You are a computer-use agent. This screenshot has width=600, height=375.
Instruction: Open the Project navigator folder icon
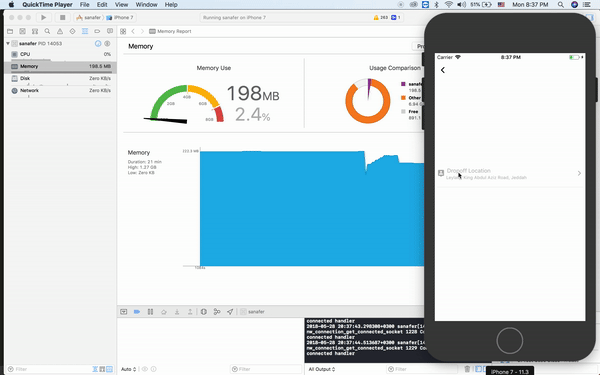click(10, 31)
